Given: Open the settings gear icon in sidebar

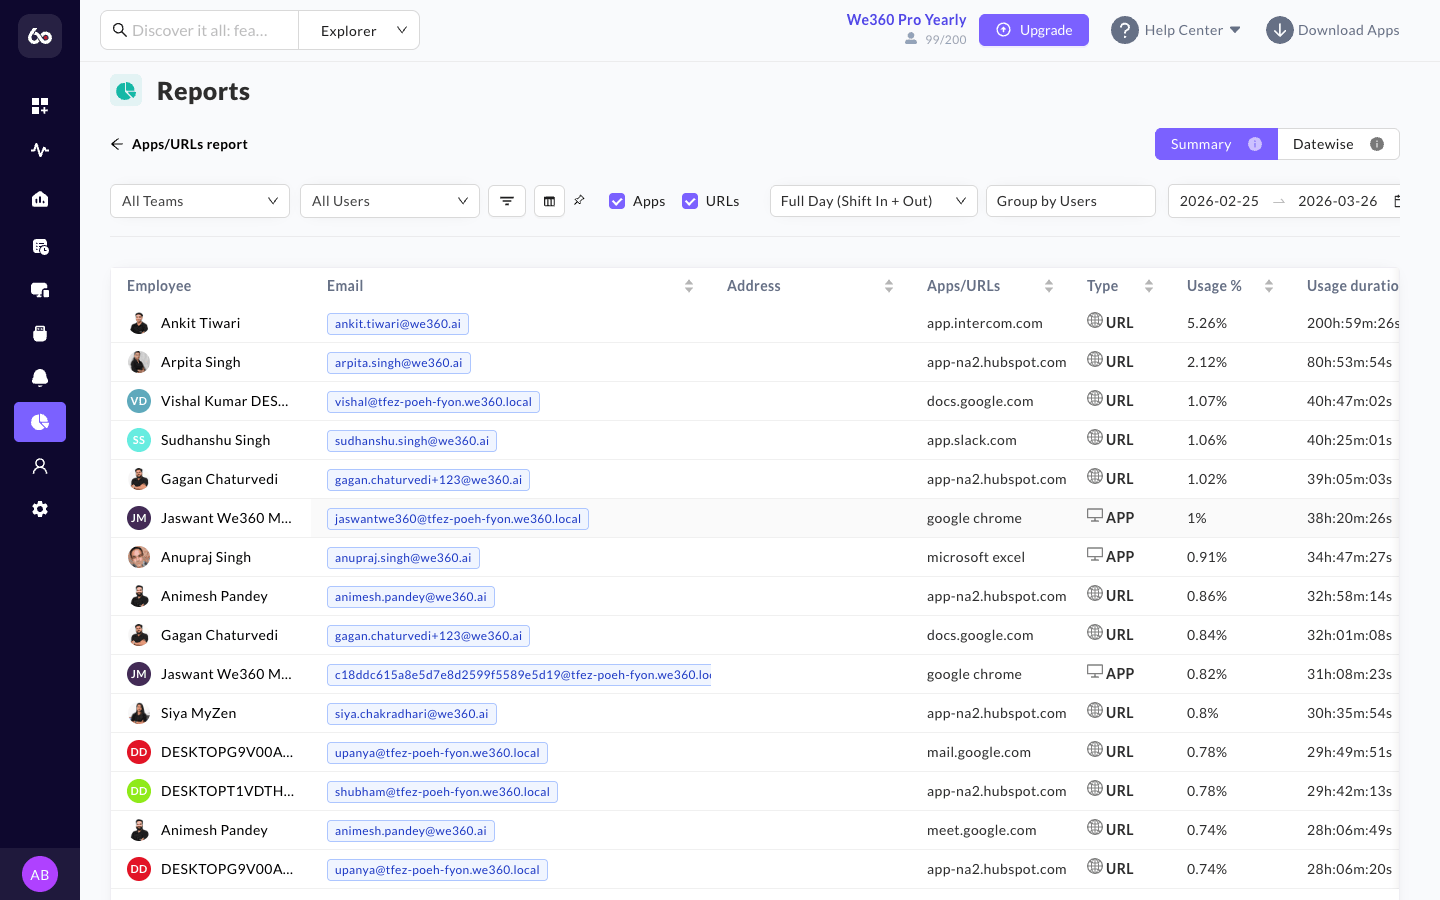Looking at the screenshot, I should (x=40, y=509).
